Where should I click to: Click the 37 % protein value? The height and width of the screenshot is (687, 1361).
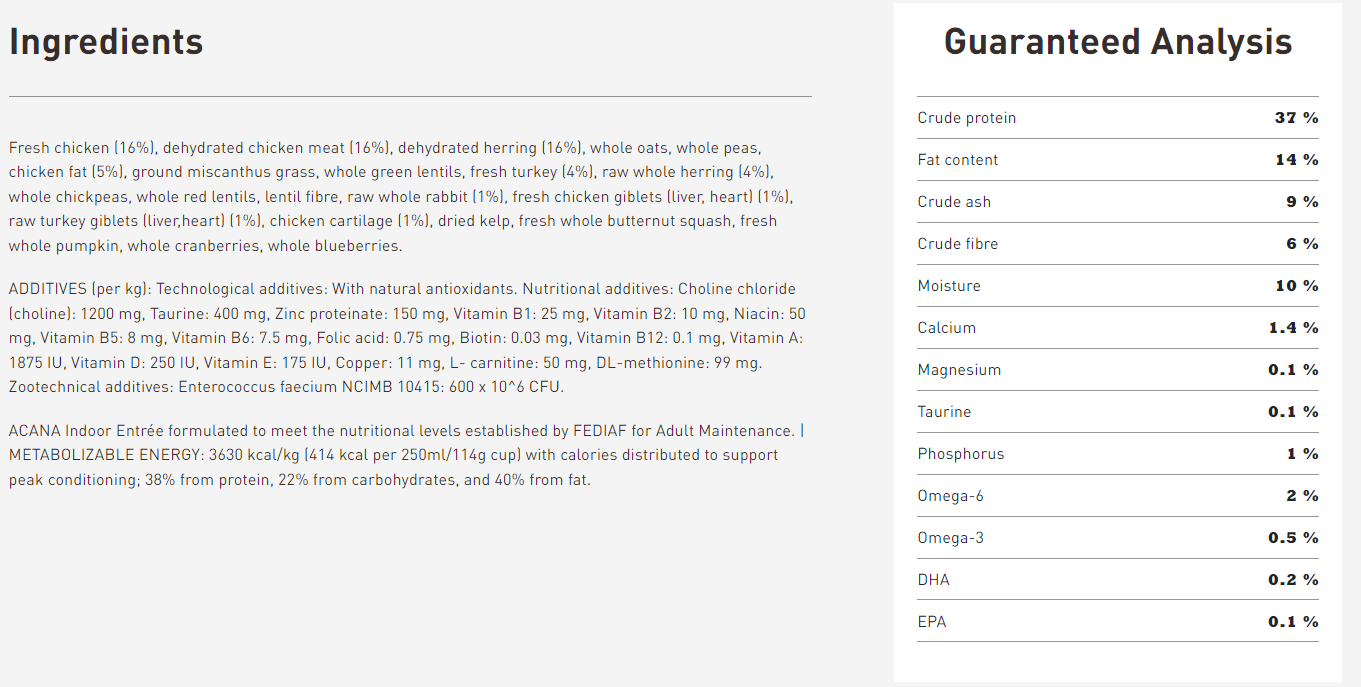(1296, 118)
